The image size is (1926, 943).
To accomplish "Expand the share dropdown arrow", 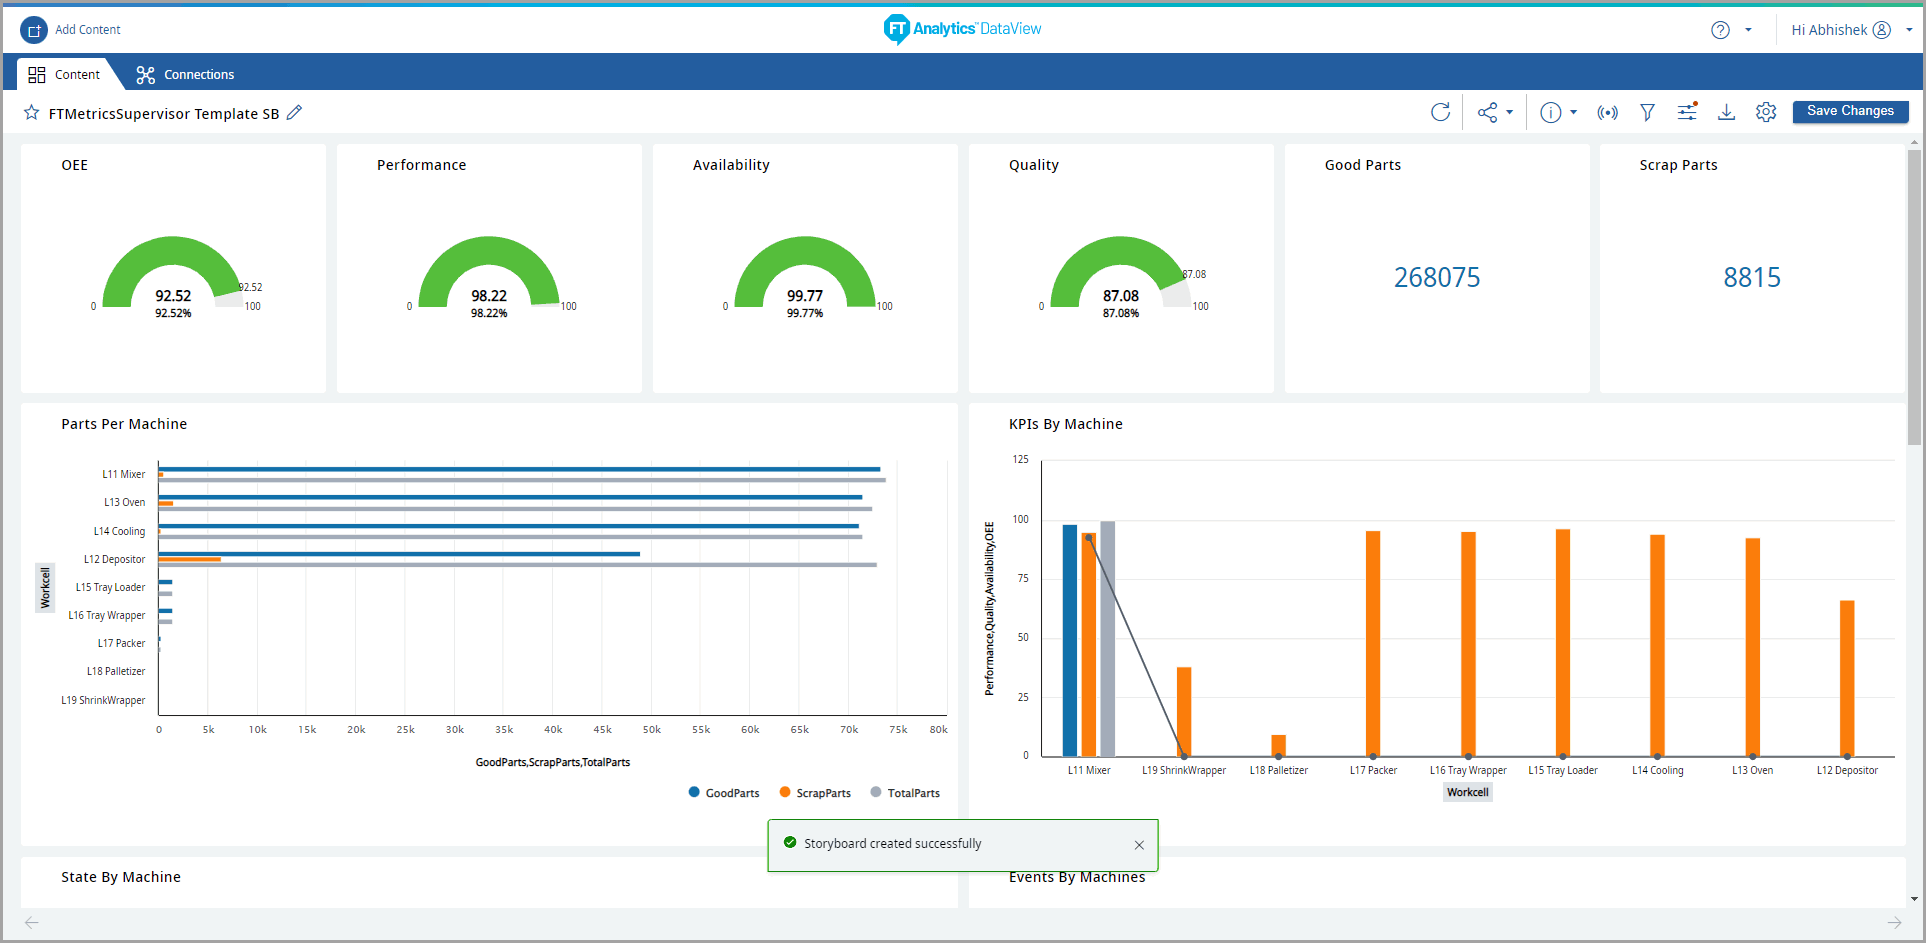I will pyautogui.click(x=1510, y=112).
